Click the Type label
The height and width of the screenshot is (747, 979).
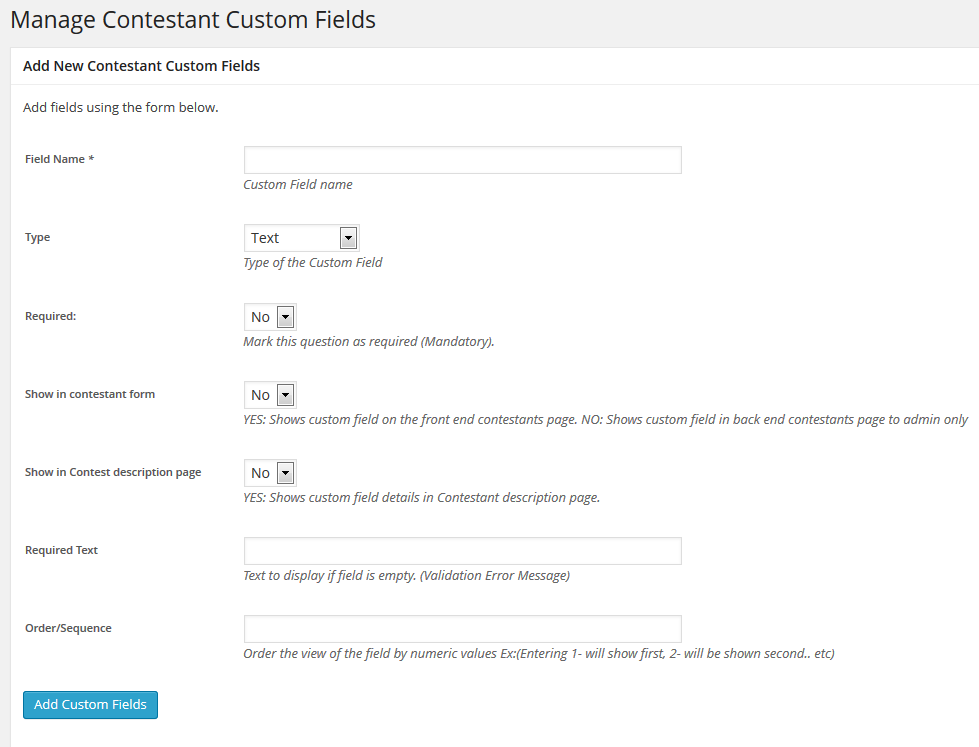pos(37,237)
